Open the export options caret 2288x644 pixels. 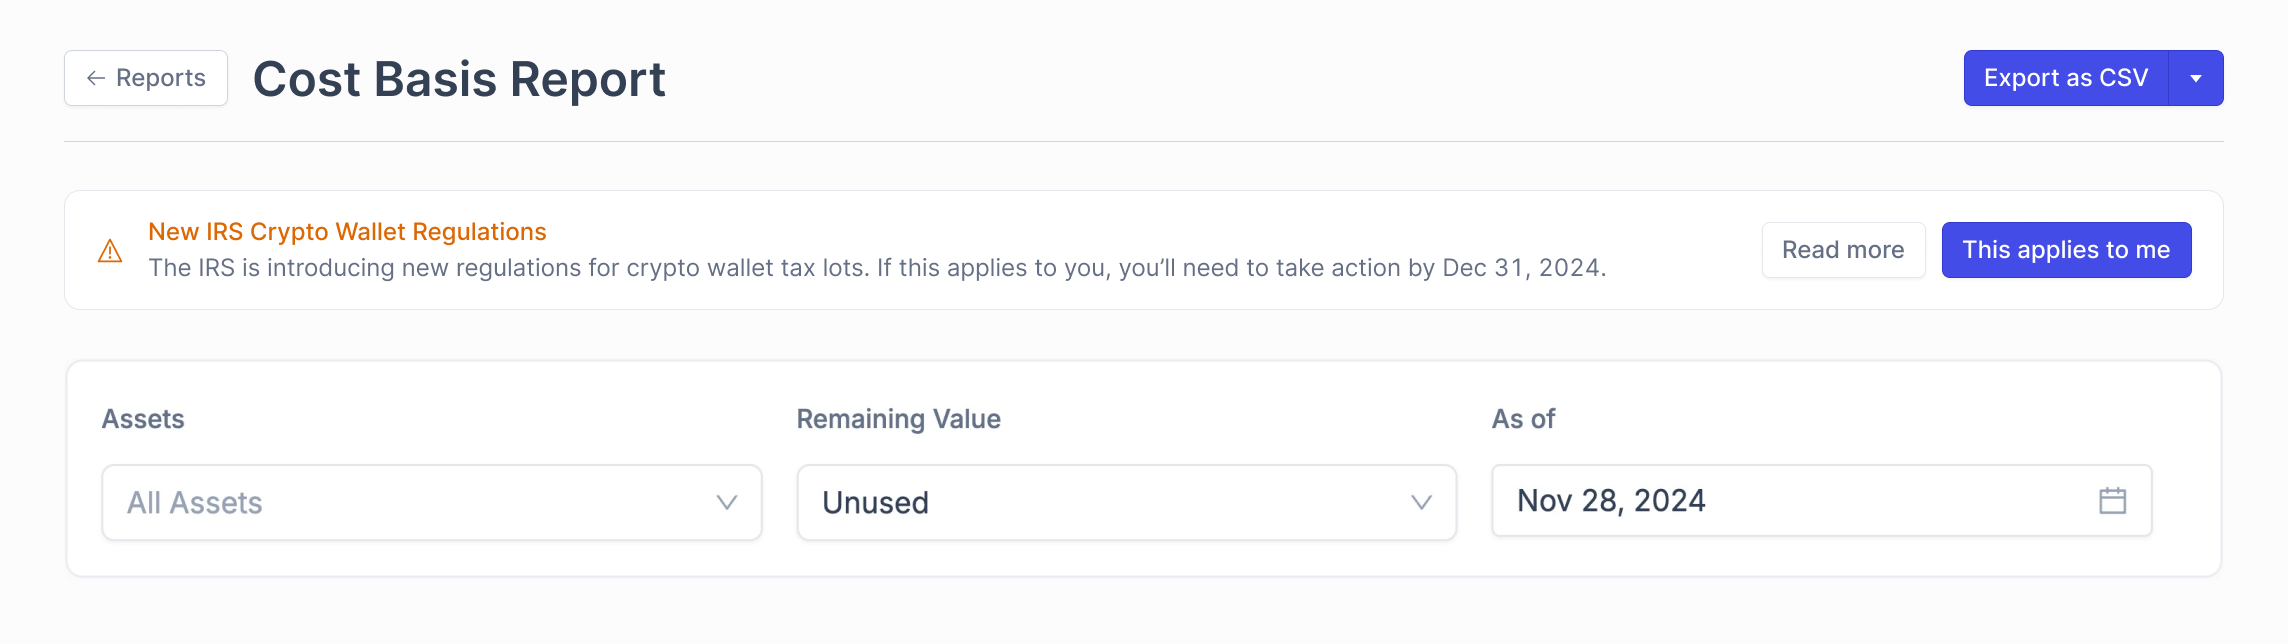2196,78
